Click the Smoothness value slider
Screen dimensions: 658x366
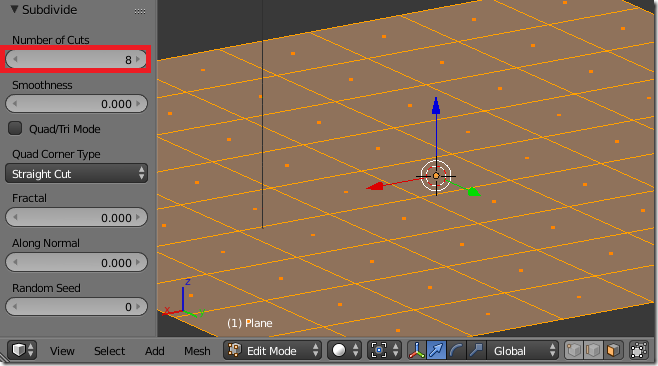[x=76, y=104]
